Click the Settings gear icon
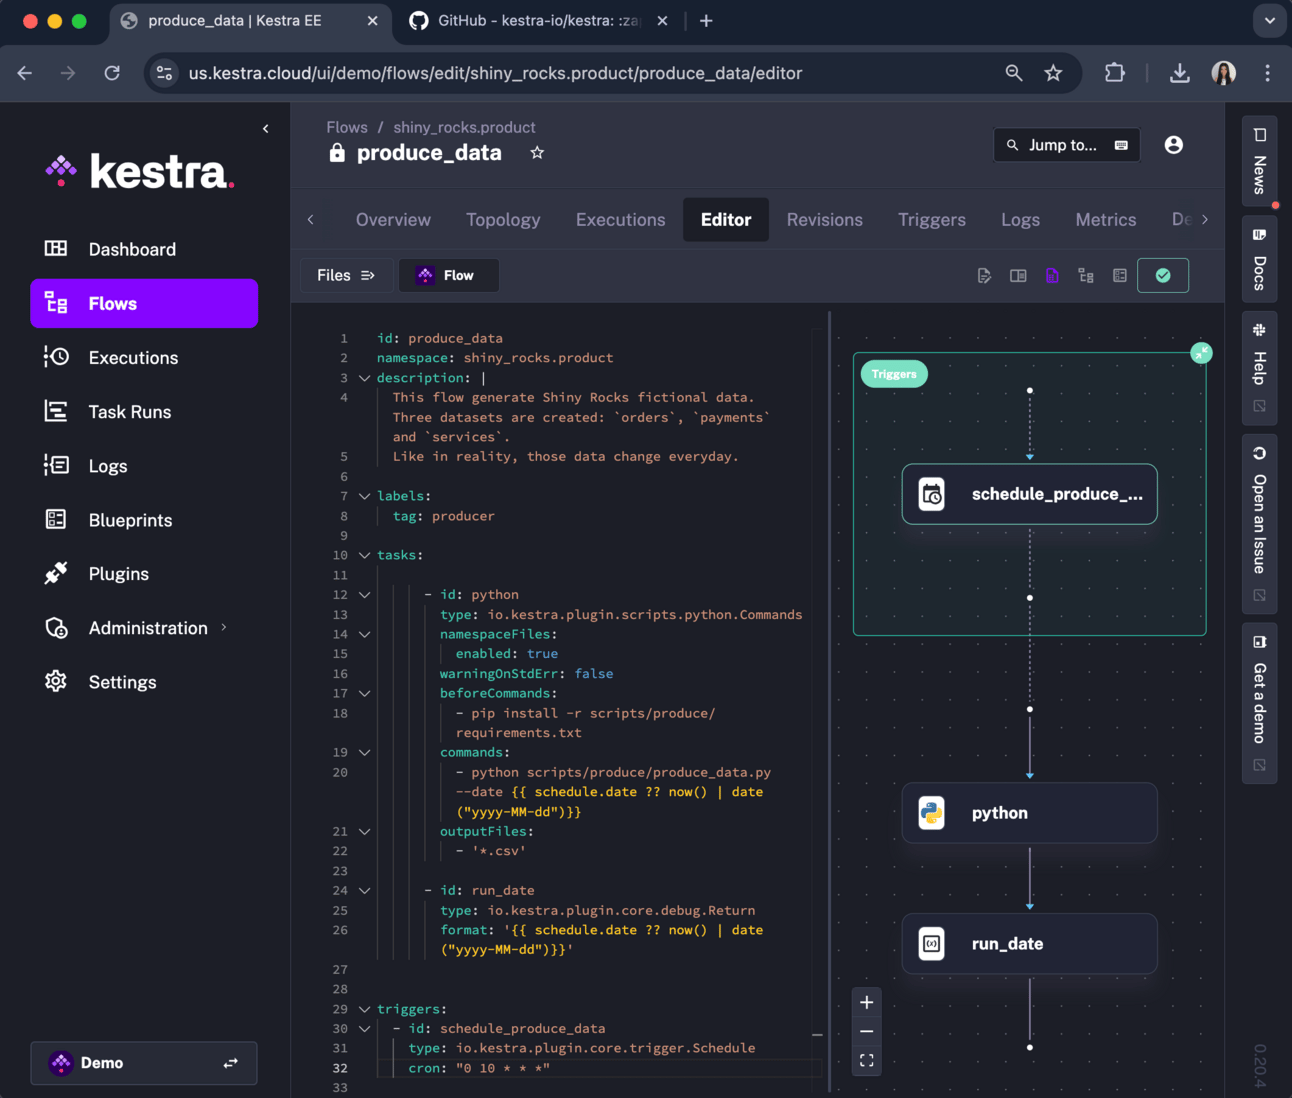Screen dimensions: 1292x1098 56,681
